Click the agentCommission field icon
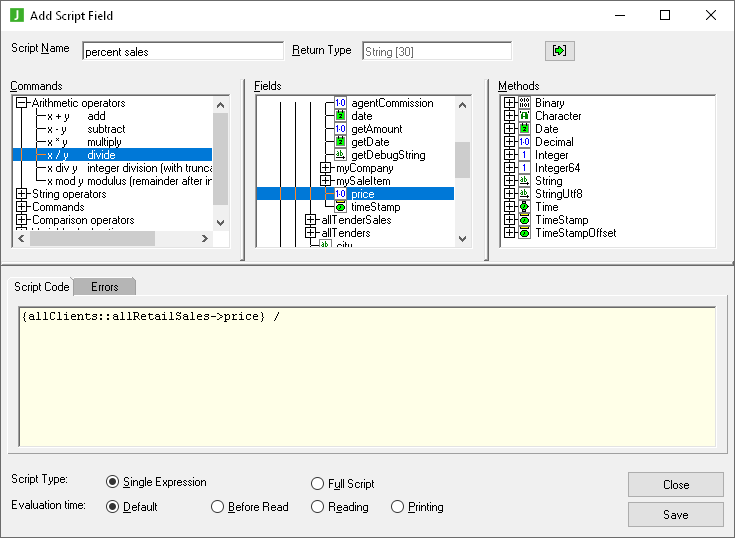Viewport: 735px width, 538px height. pyautogui.click(x=340, y=103)
